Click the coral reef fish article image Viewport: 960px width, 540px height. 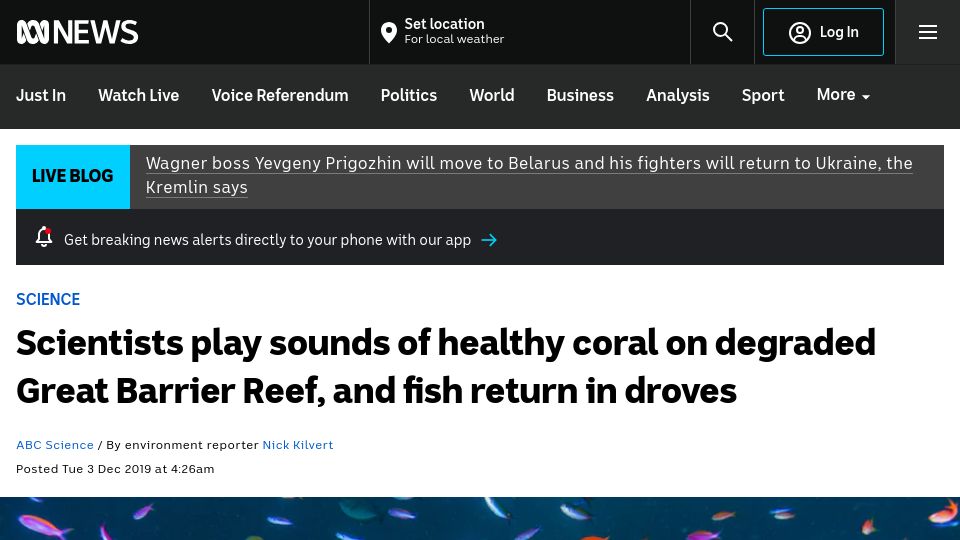pos(480,519)
